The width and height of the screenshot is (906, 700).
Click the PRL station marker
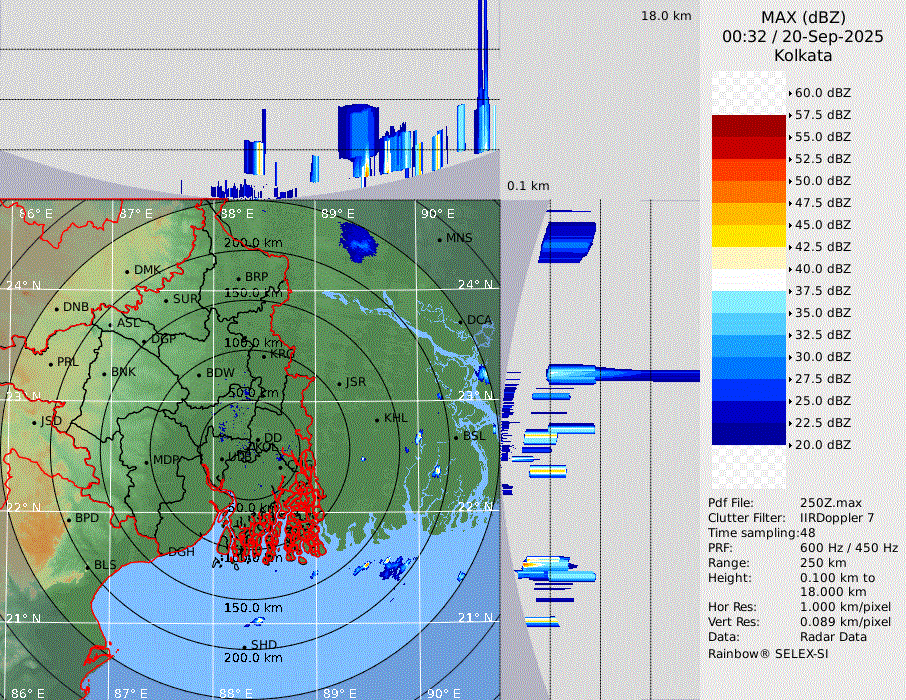(51, 363)
